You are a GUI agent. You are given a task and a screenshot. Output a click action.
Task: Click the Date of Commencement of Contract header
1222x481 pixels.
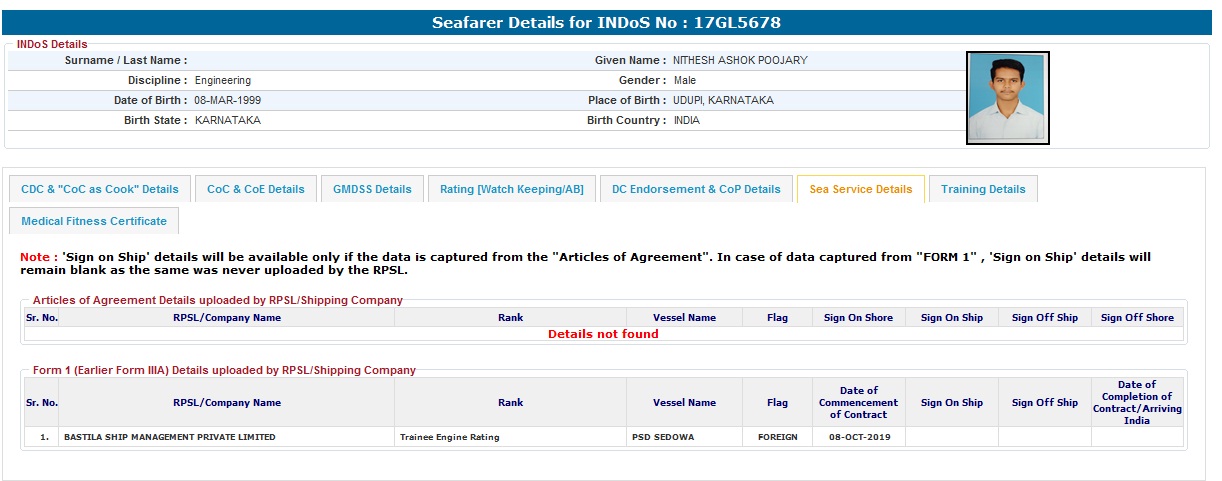click(858, 403)
